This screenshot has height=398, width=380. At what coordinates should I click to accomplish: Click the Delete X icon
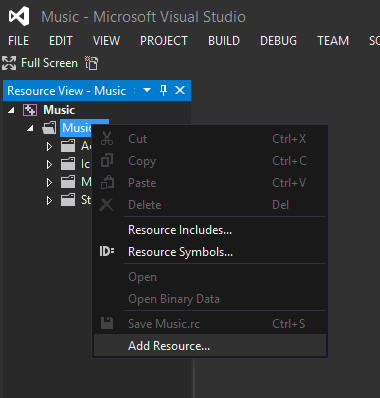pyautogui.click(x=107, y=205)
